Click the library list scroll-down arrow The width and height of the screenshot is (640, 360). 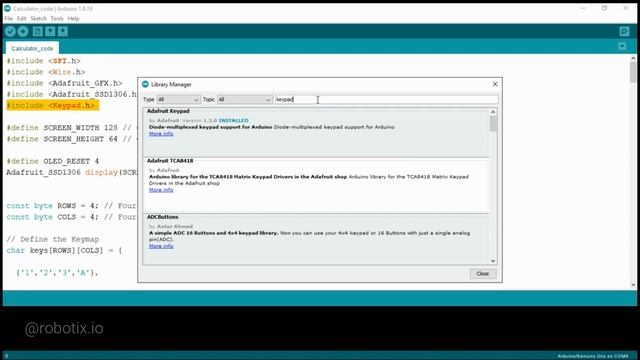[493, 260]
